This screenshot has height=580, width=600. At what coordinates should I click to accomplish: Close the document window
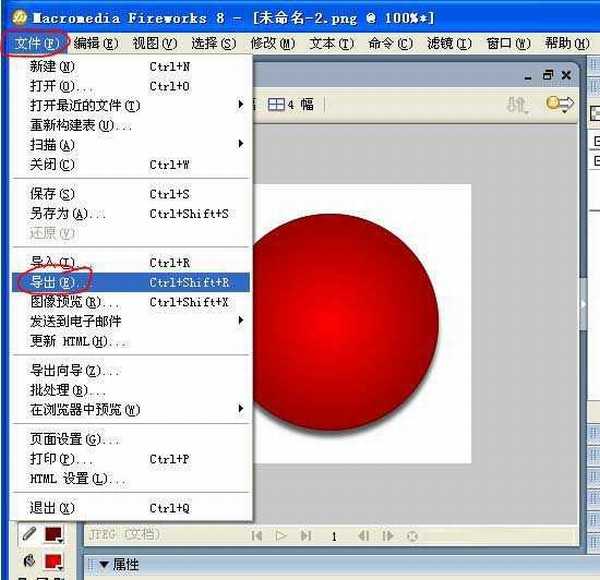tap(566, 75)
